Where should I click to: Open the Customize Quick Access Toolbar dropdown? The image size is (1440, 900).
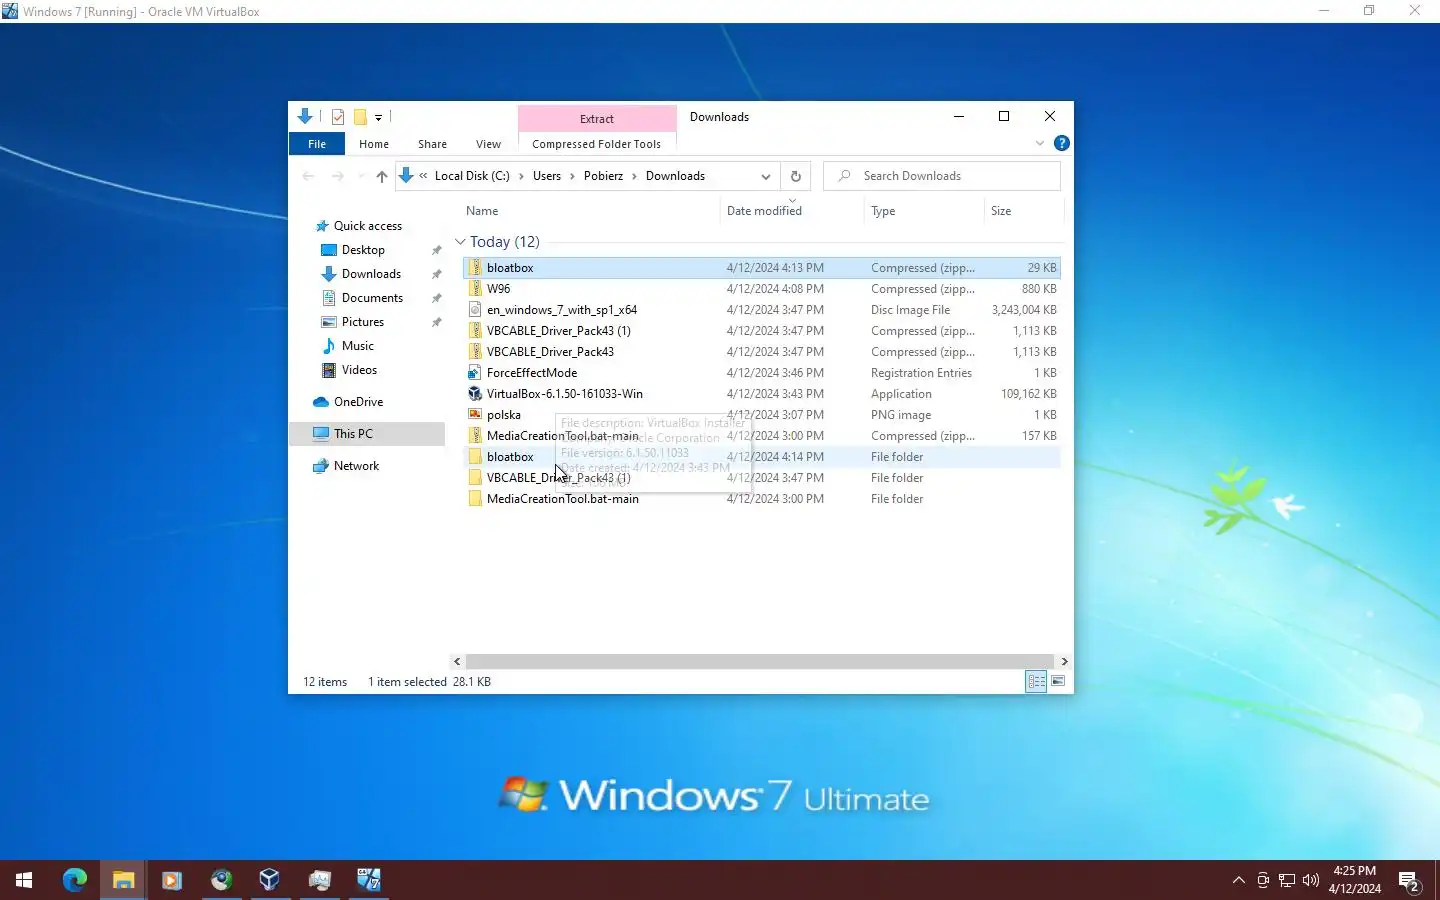(378, 117)
